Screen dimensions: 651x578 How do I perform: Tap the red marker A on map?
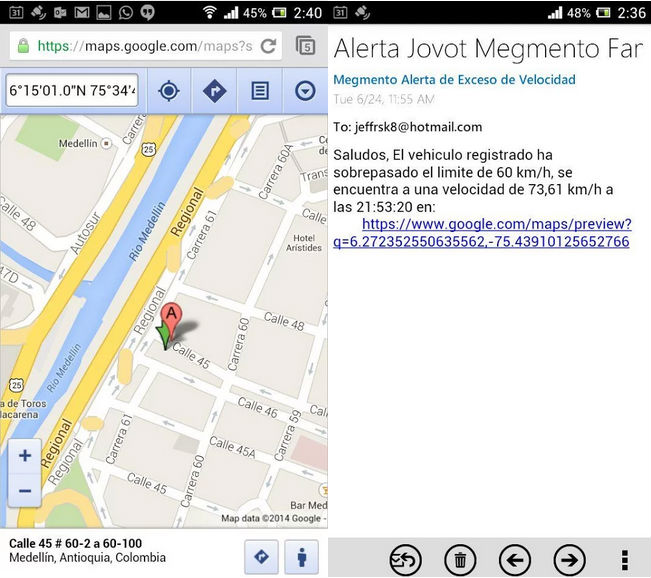click(171, 321)
